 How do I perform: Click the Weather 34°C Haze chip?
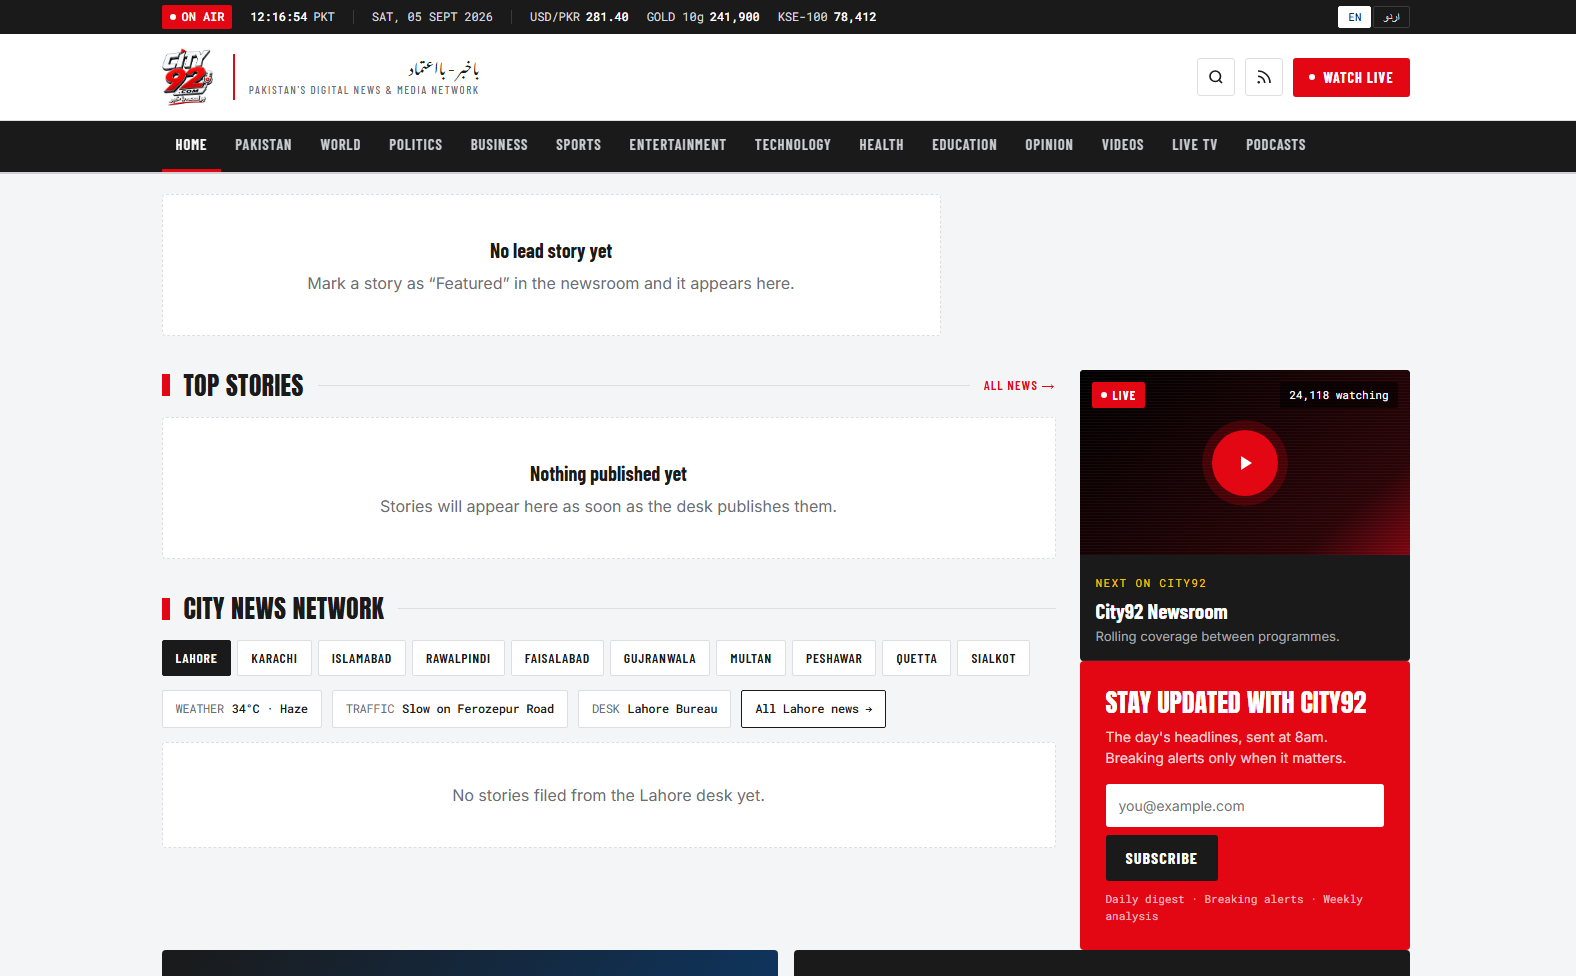(241, 709)
